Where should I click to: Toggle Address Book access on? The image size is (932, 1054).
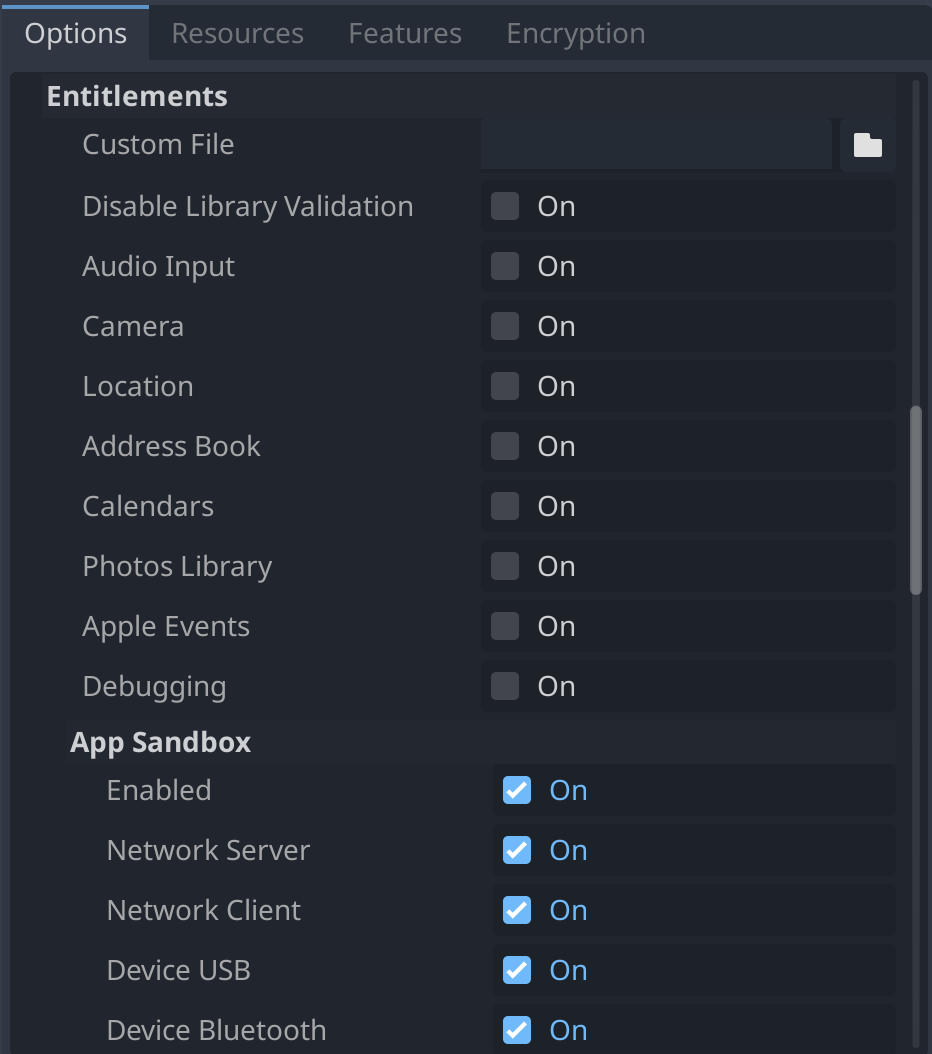pos(505,446)
